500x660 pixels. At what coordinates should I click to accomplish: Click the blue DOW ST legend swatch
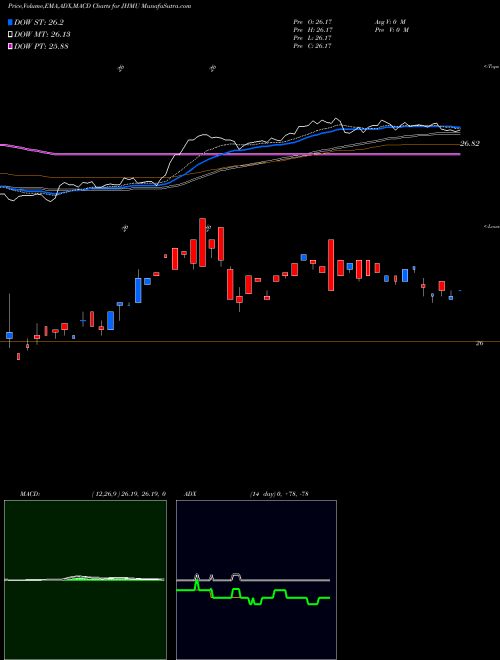point(11,22)
